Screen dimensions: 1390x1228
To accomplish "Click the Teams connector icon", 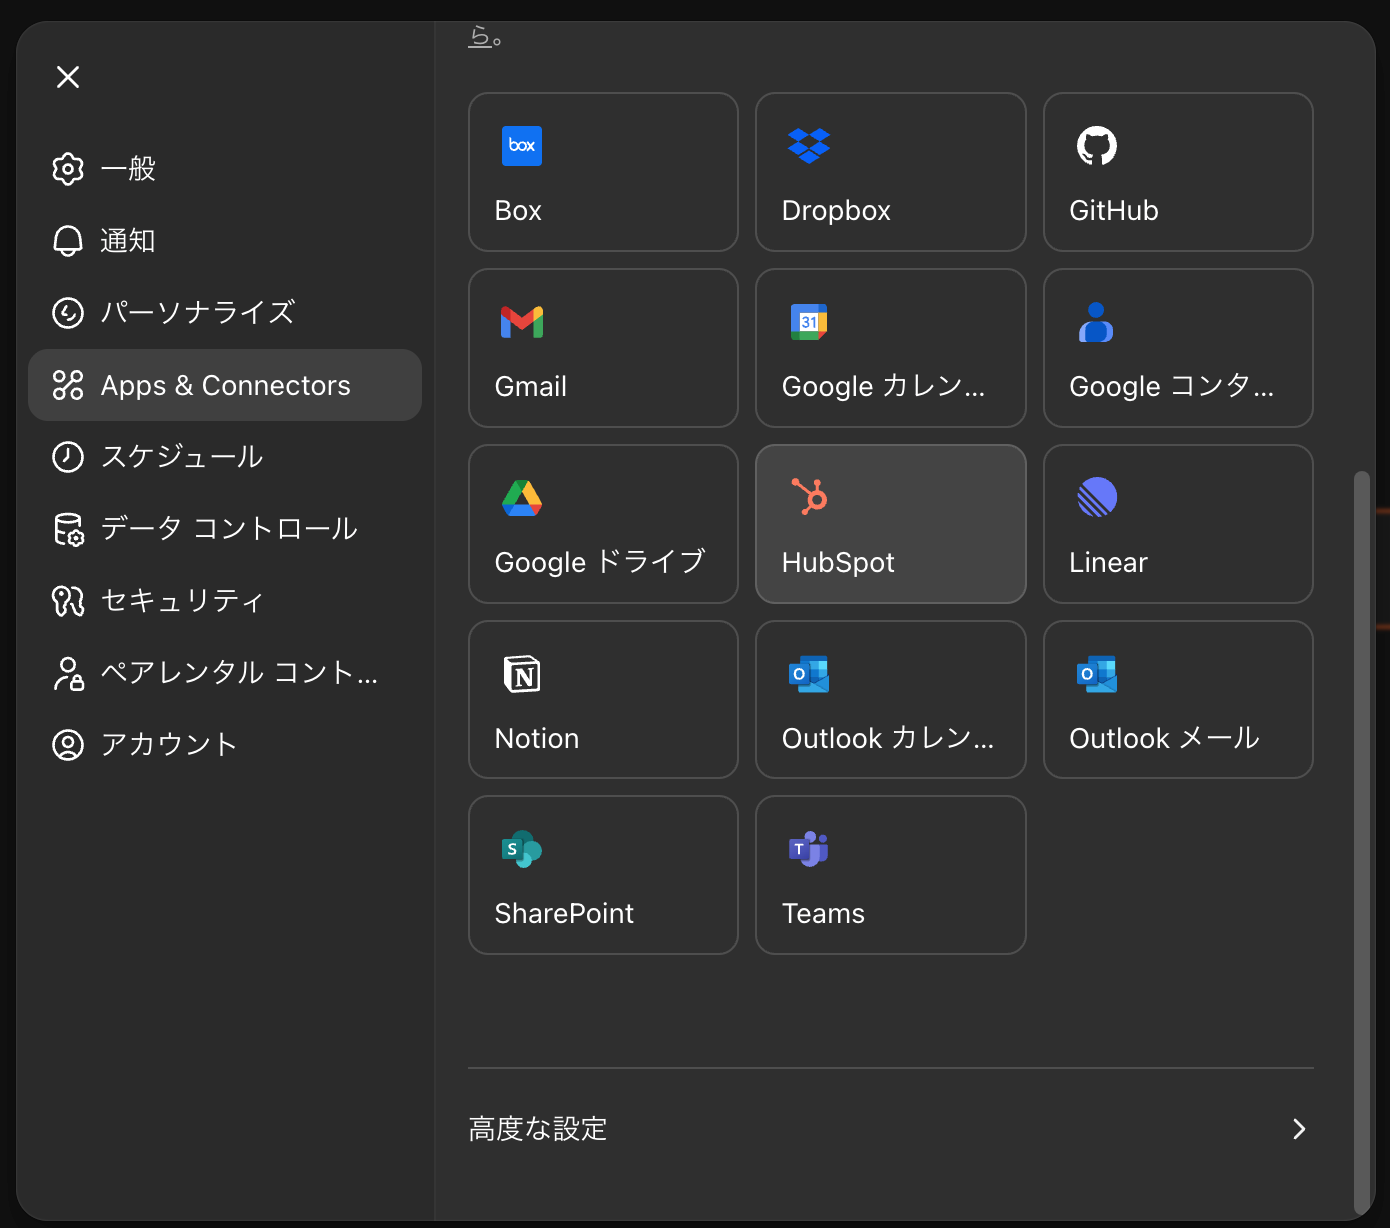I will pos(889,875).
